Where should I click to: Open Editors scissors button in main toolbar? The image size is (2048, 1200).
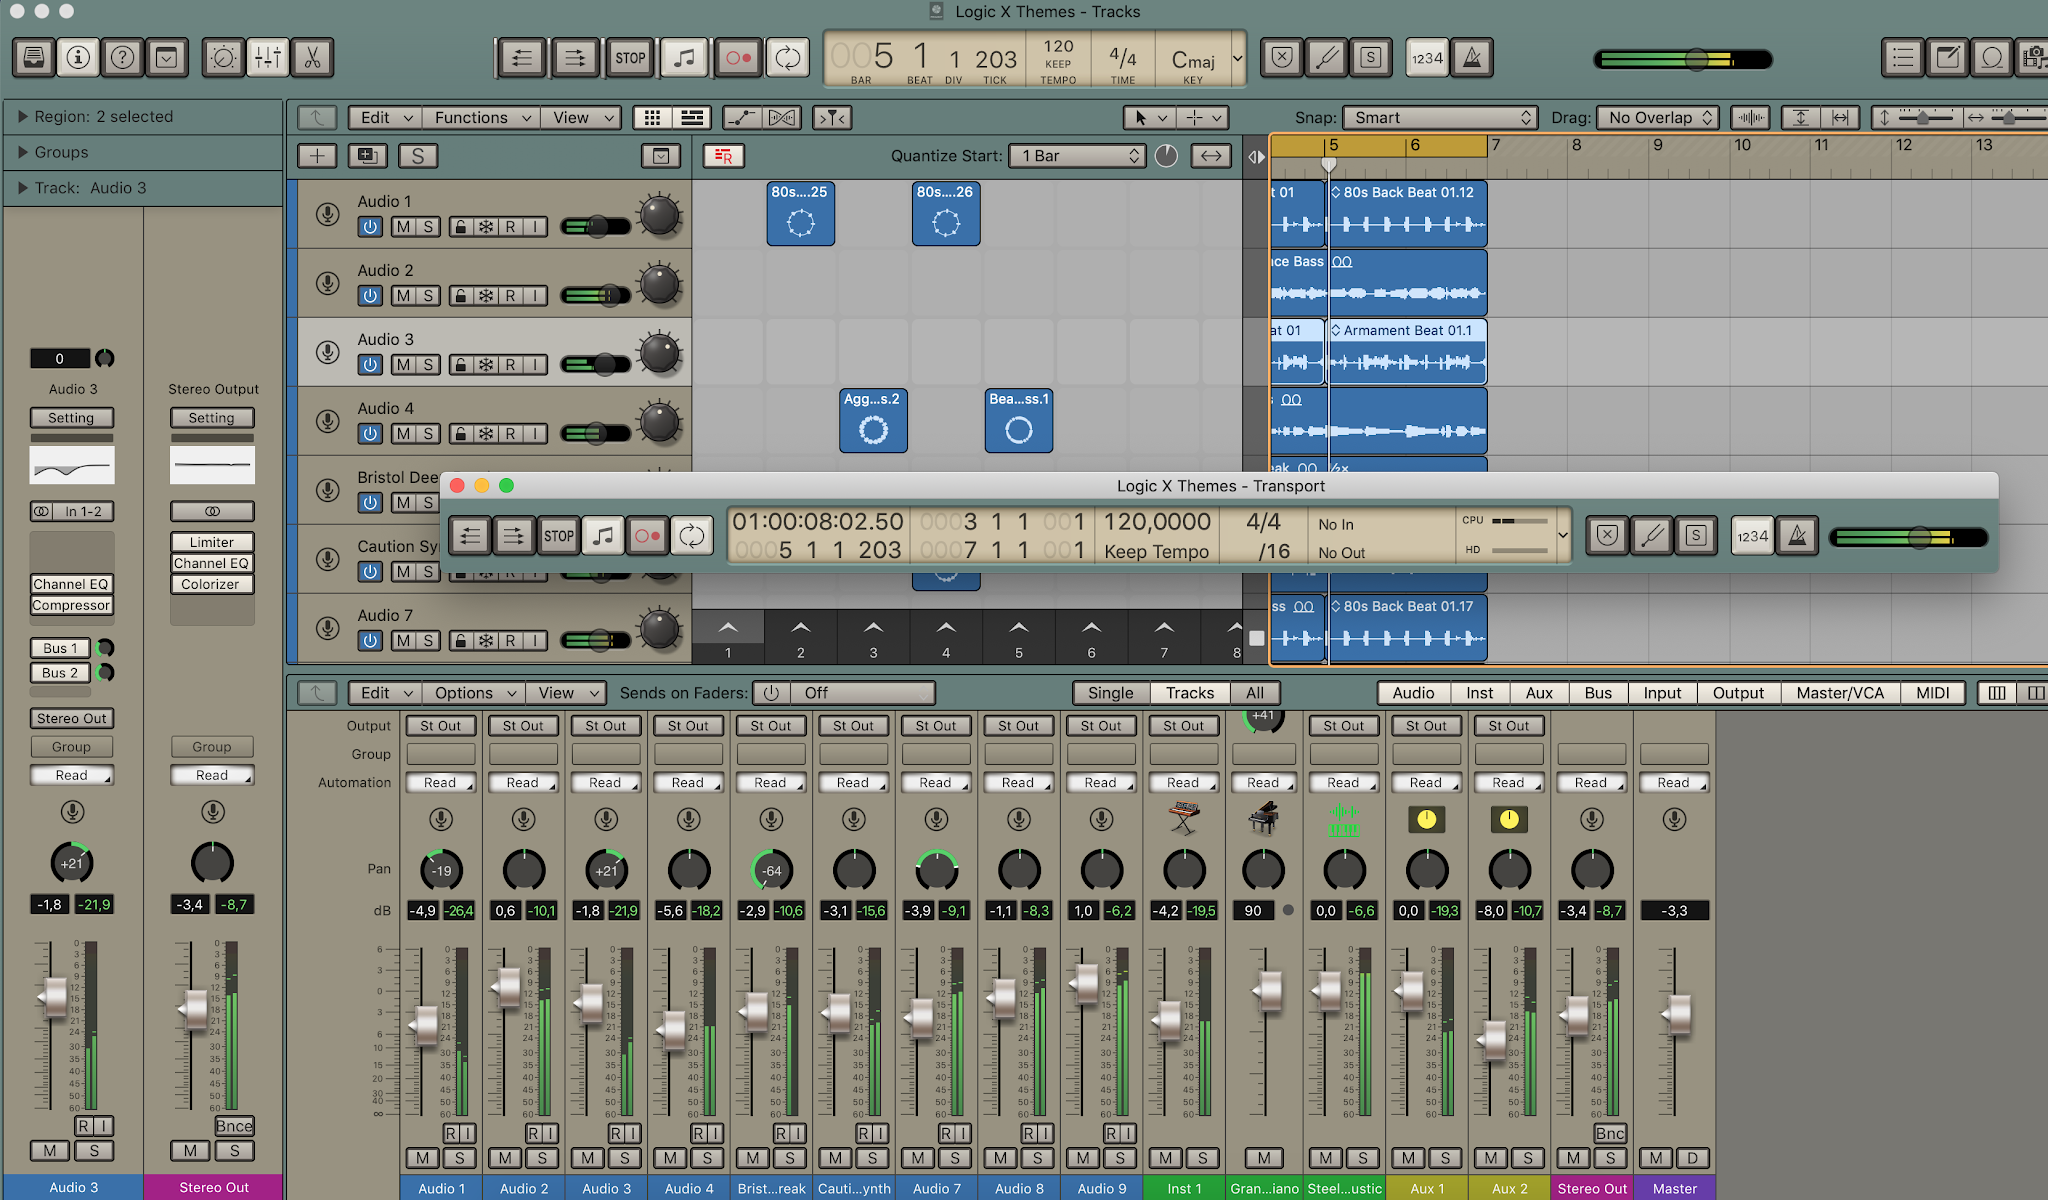coord(312,58)
